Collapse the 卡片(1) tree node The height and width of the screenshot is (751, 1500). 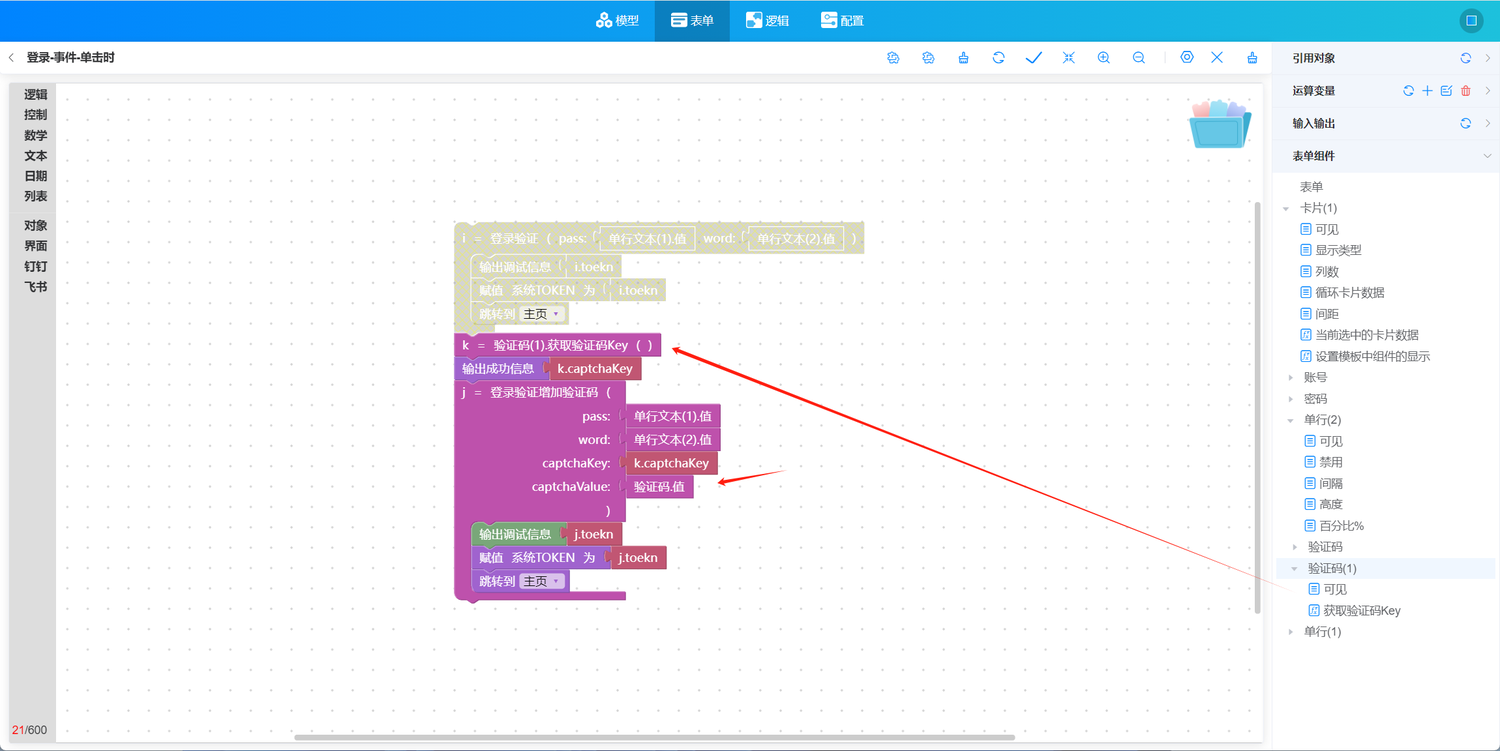[1286, 209]
